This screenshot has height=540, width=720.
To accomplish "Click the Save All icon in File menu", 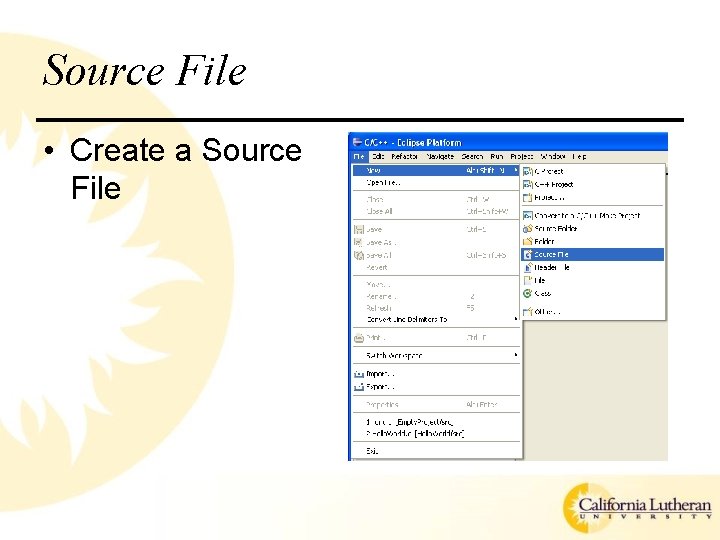I will click(359, 255).
